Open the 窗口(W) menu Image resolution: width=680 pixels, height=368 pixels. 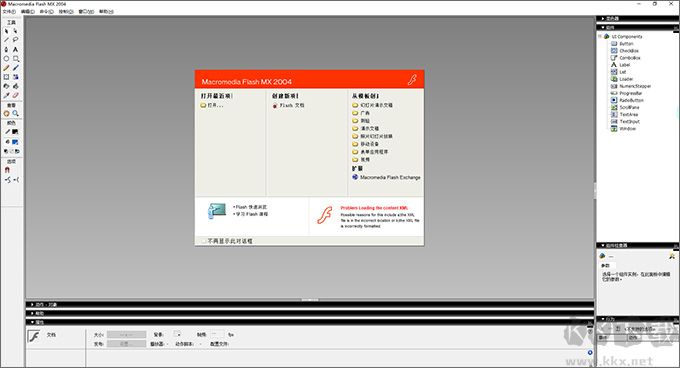86,12
